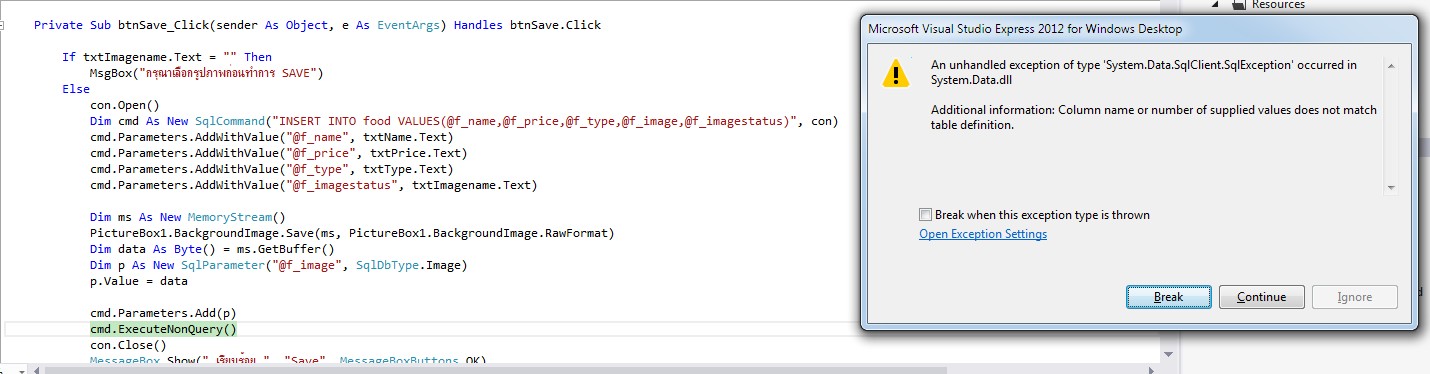The width and height of the screenshot is (1430, 374).
Task: Click the highlighted cmd.ExecuteNonQuery() line
Action: 163,329
